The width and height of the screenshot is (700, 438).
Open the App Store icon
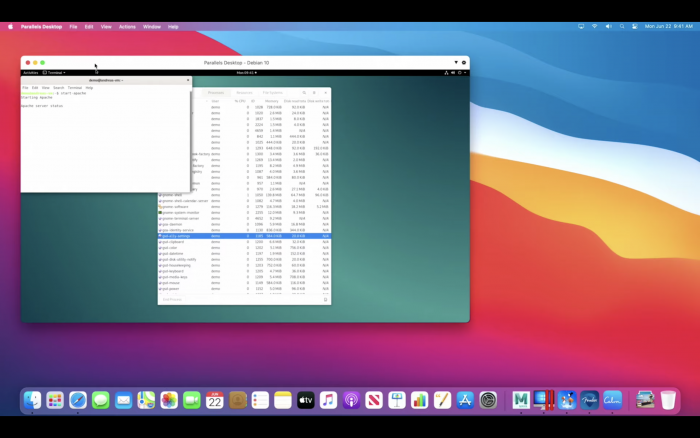coord(465,400)
